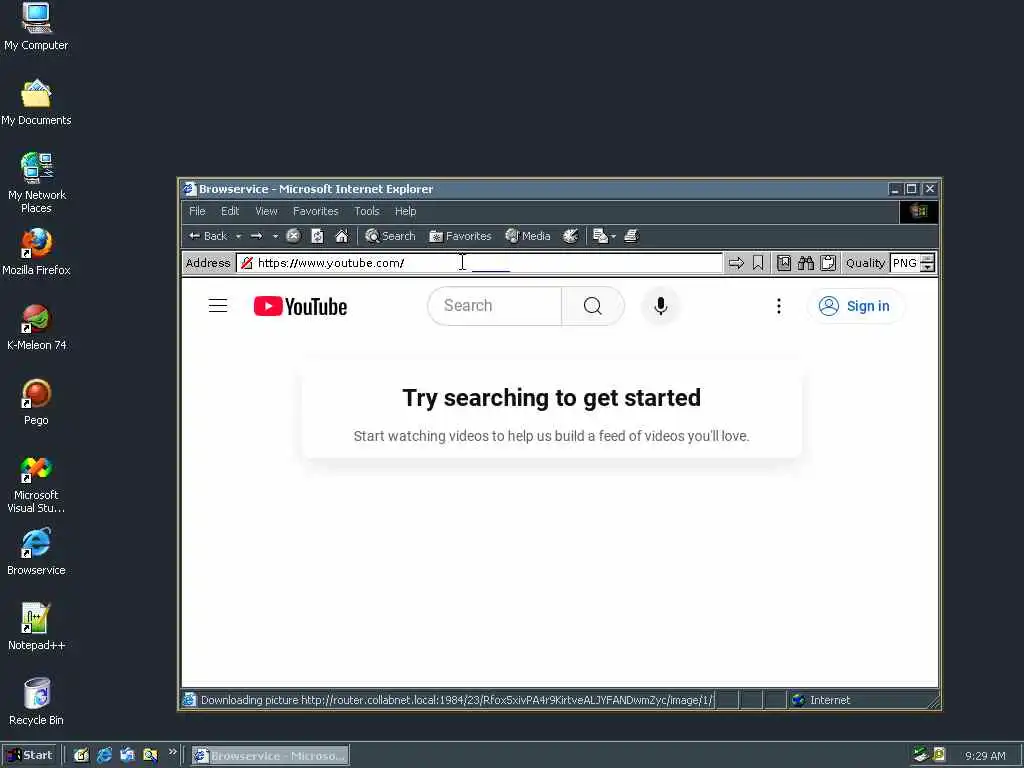The height and width of the screenshot is (768, 1024).
Task: Open the Tools menu
Action: (x=366, y=211)
